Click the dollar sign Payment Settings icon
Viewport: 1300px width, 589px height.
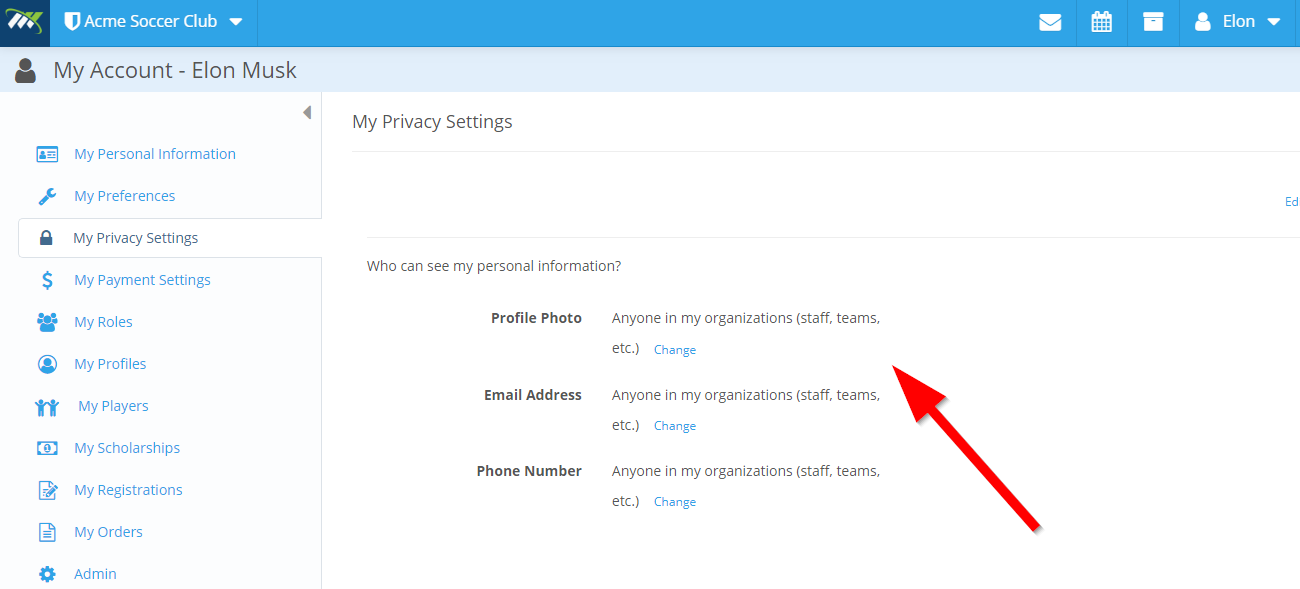click(47, 280)
